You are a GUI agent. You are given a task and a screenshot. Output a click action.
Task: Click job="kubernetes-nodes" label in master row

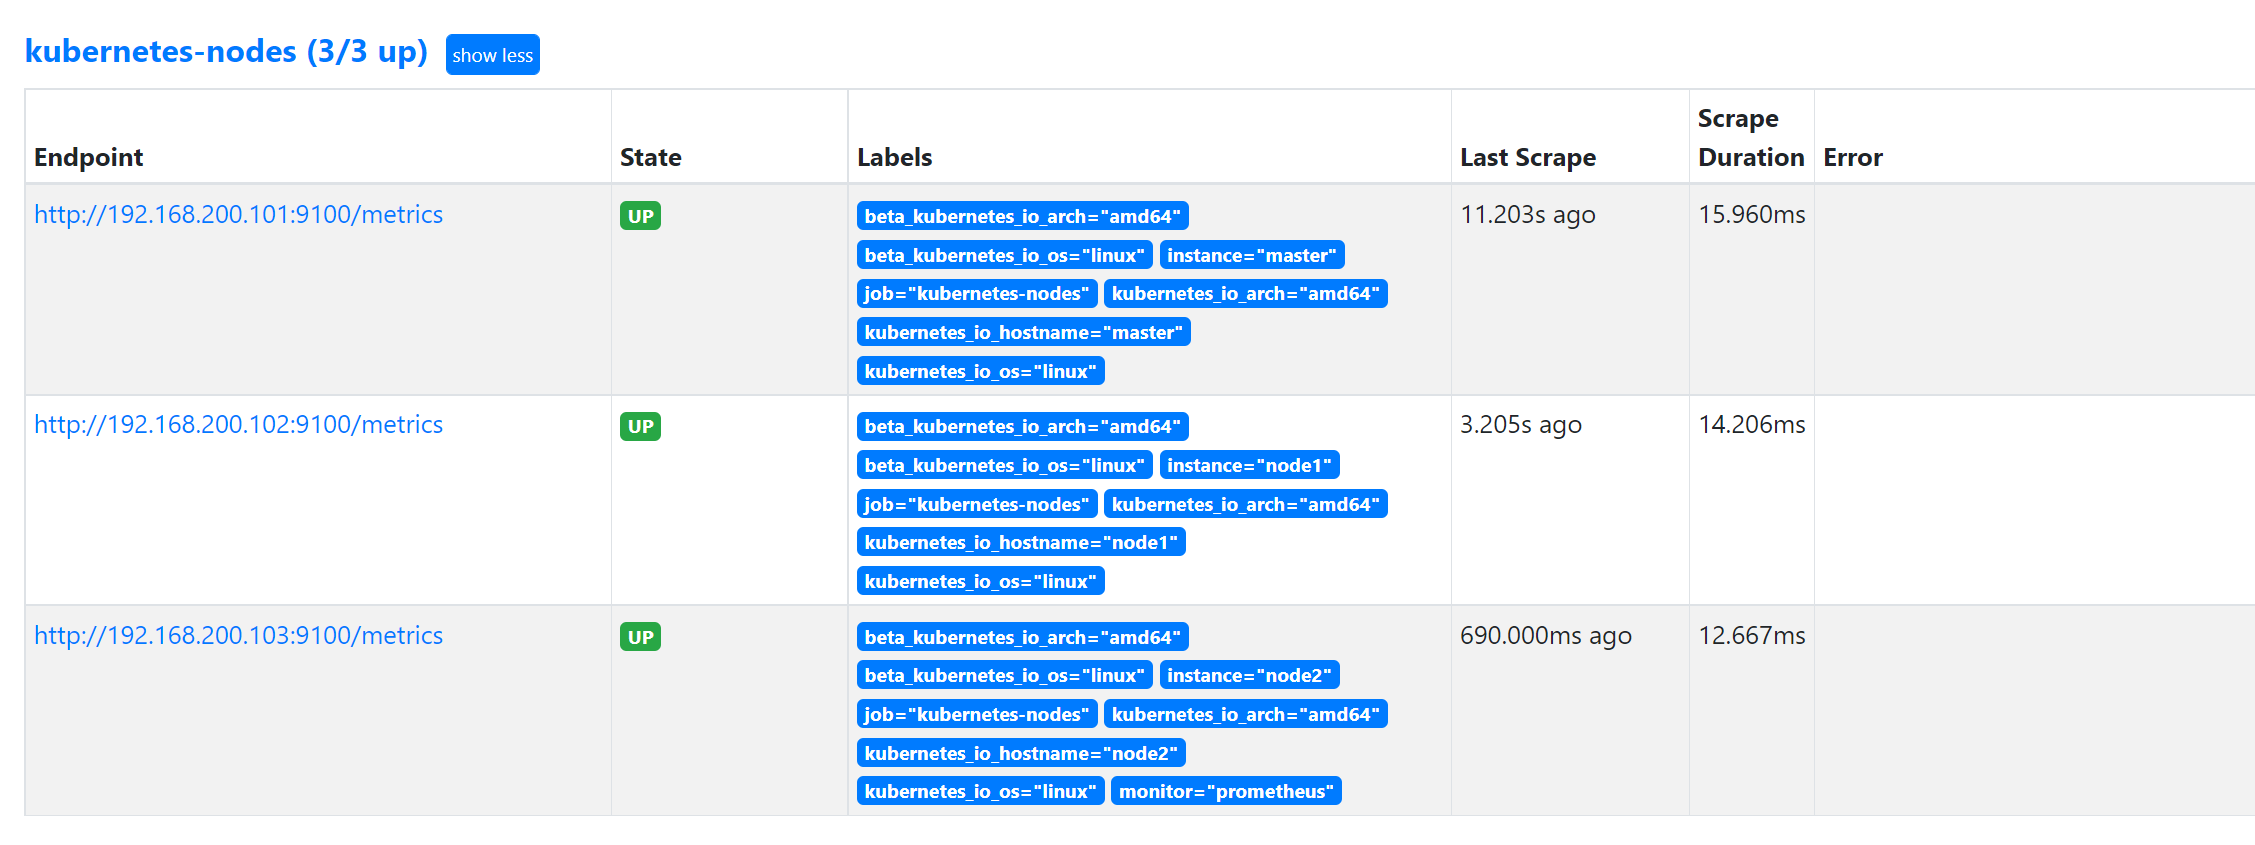(977, 293)
